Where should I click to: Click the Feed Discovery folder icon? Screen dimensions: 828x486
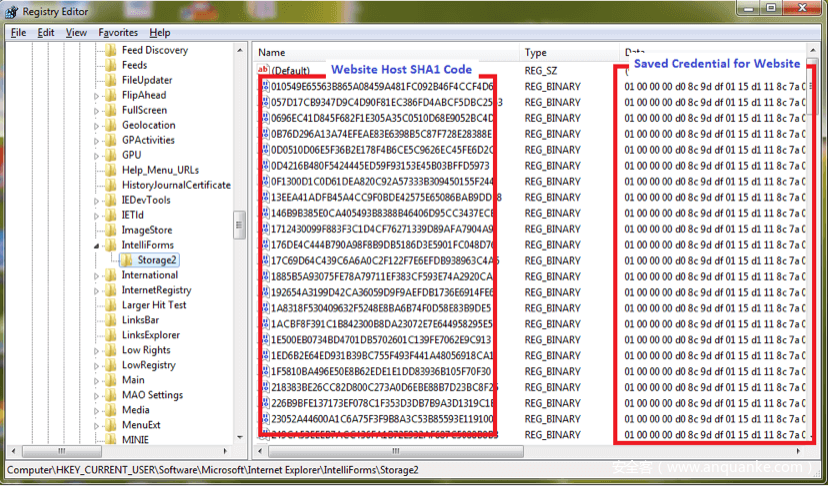(x=111, y=50)
